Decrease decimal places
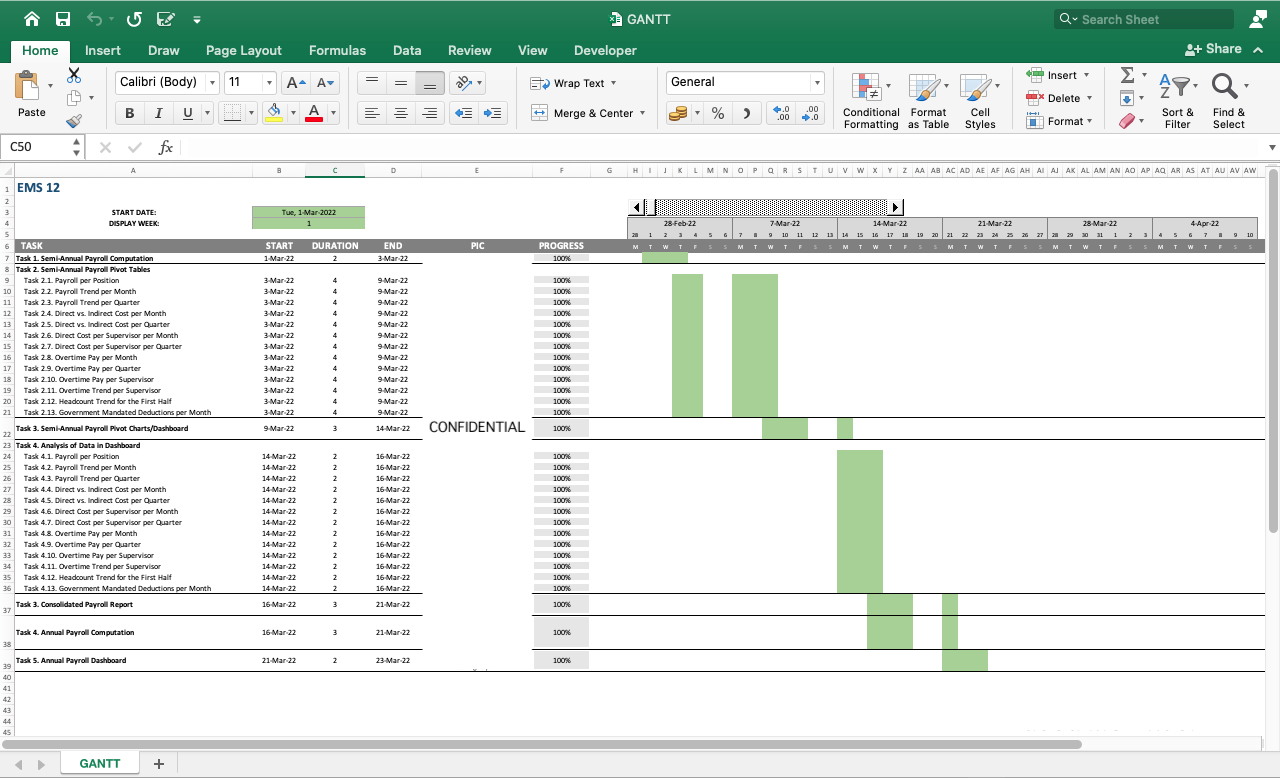This screenshot has width=1280, height=778. coord(811,114)
